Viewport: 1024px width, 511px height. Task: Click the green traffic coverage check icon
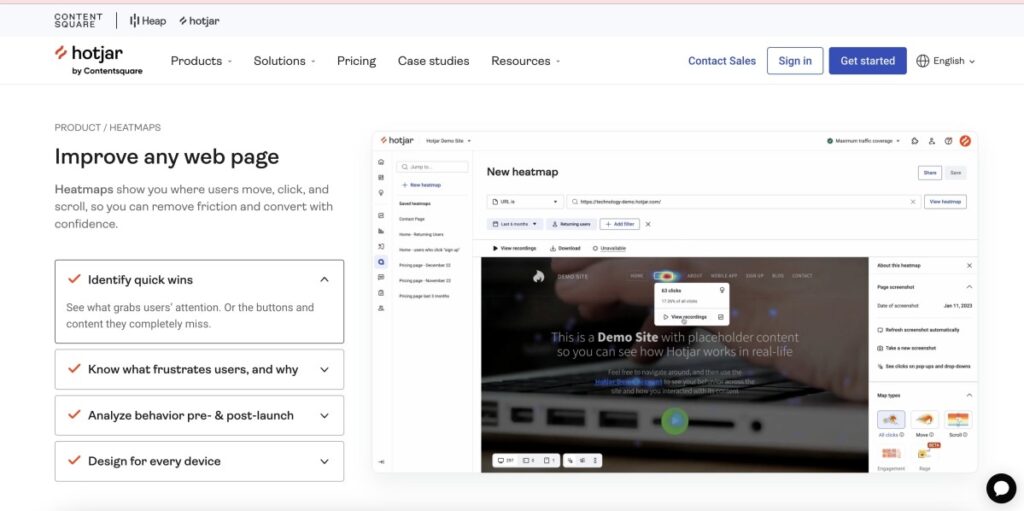click(830, 140)
